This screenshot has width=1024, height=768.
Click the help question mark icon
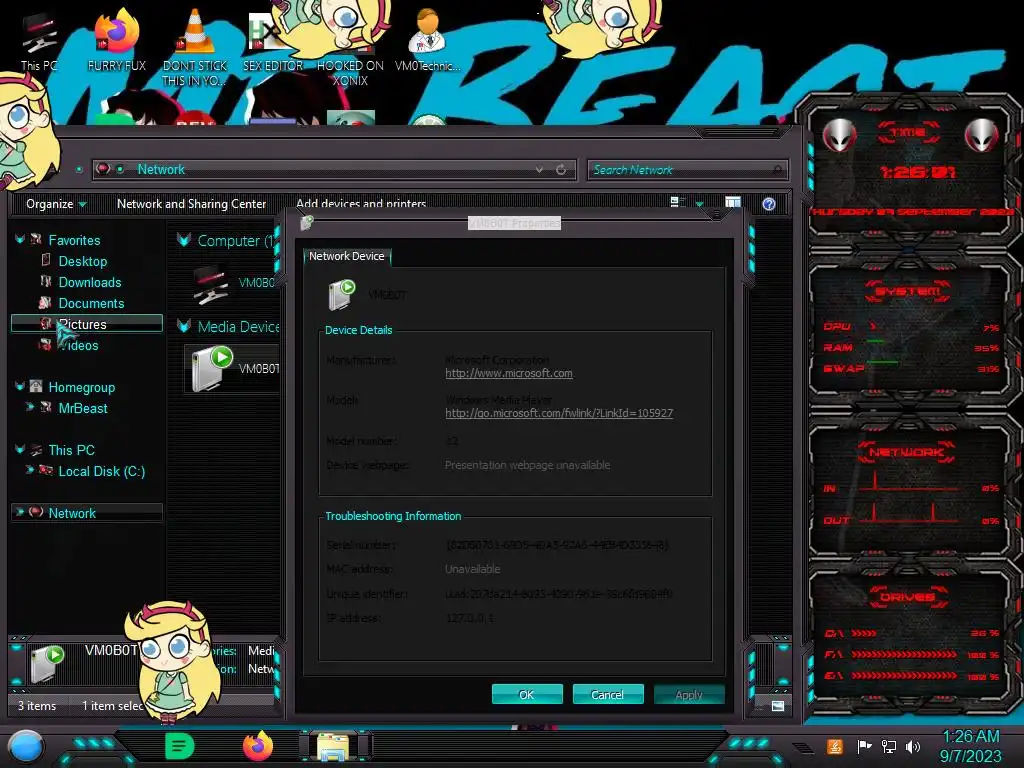point(769,204)
